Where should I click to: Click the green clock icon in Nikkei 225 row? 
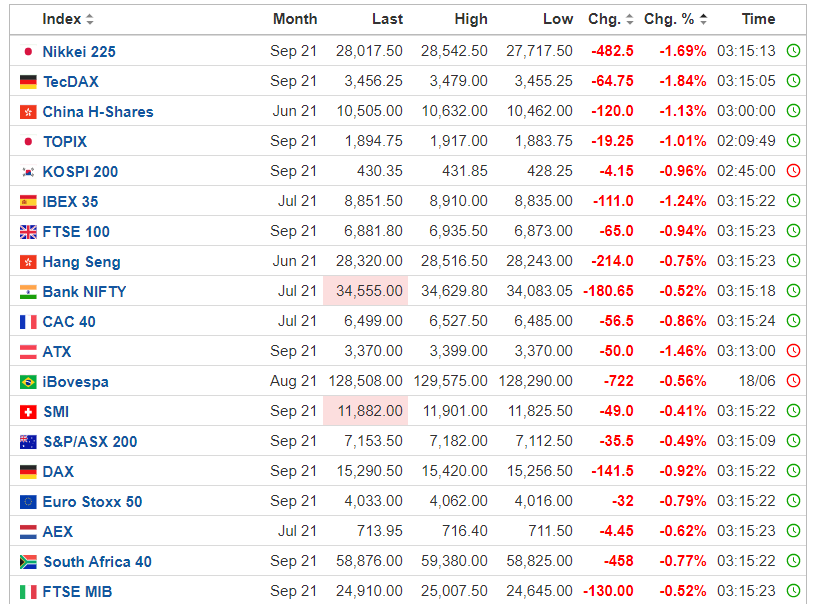(x=793, y=51)
